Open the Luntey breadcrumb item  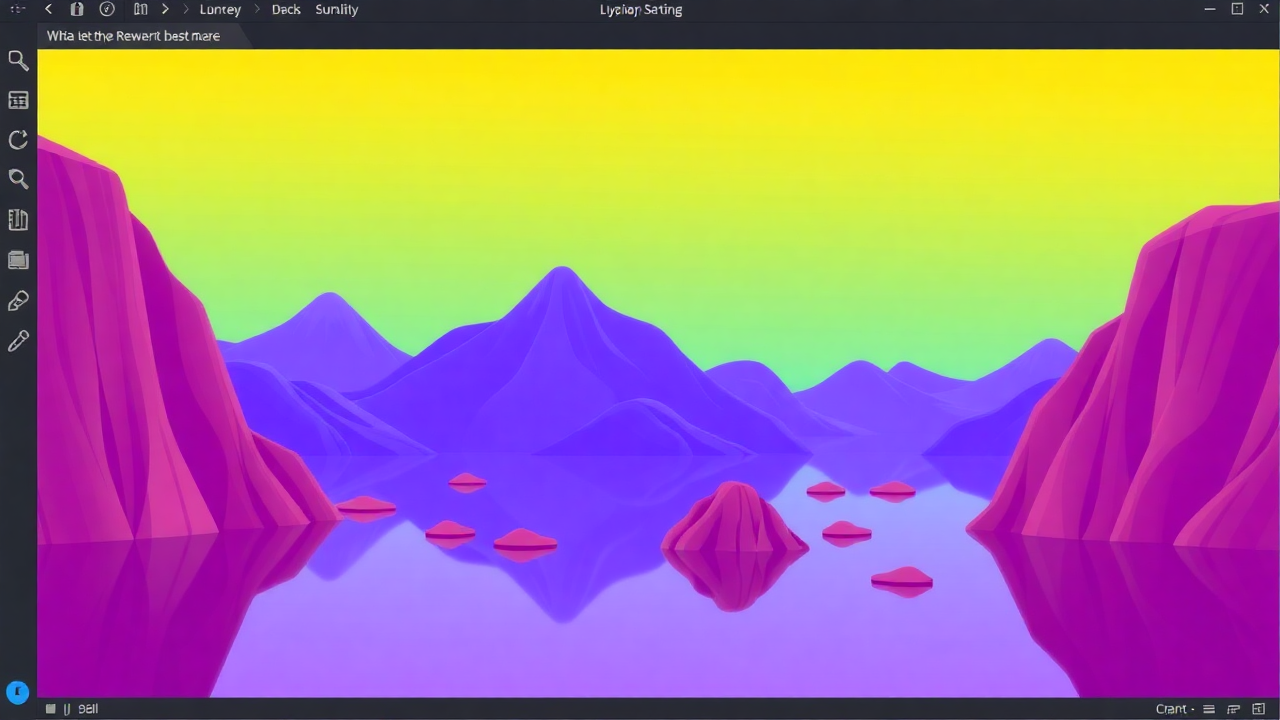pyautogui.click(x=220, y=9)
